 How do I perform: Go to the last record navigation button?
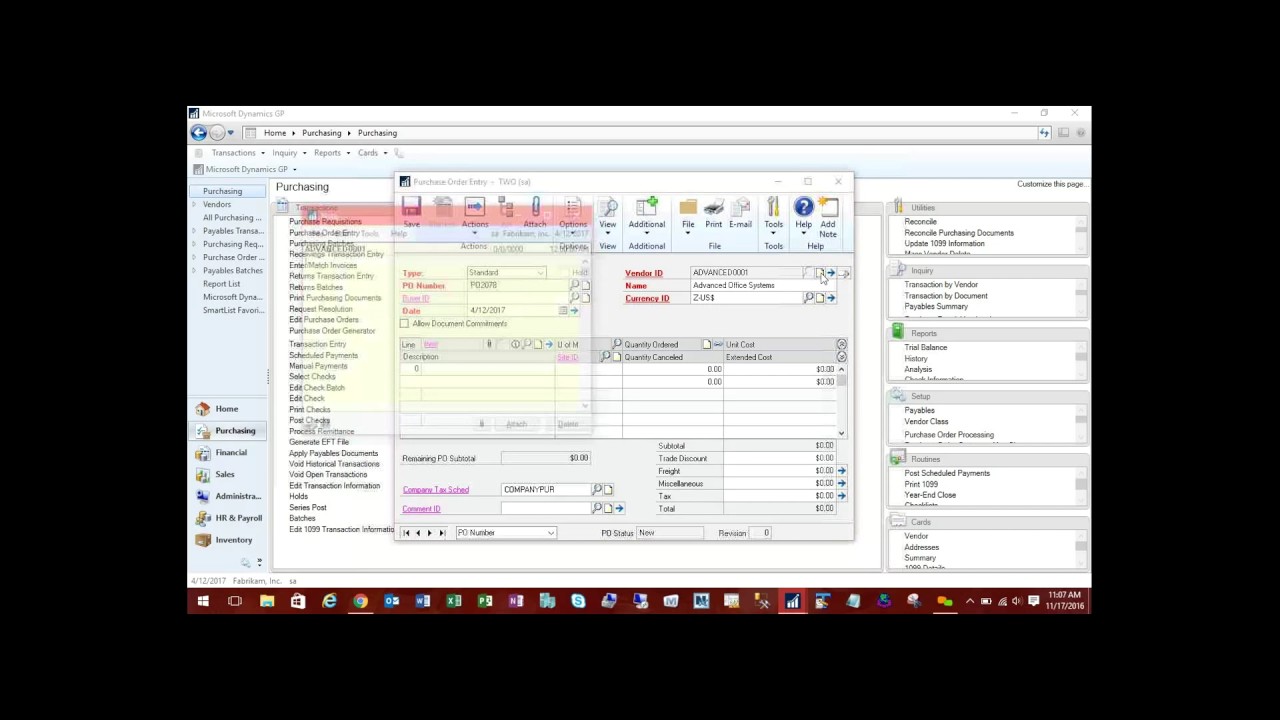pos(442,533)
